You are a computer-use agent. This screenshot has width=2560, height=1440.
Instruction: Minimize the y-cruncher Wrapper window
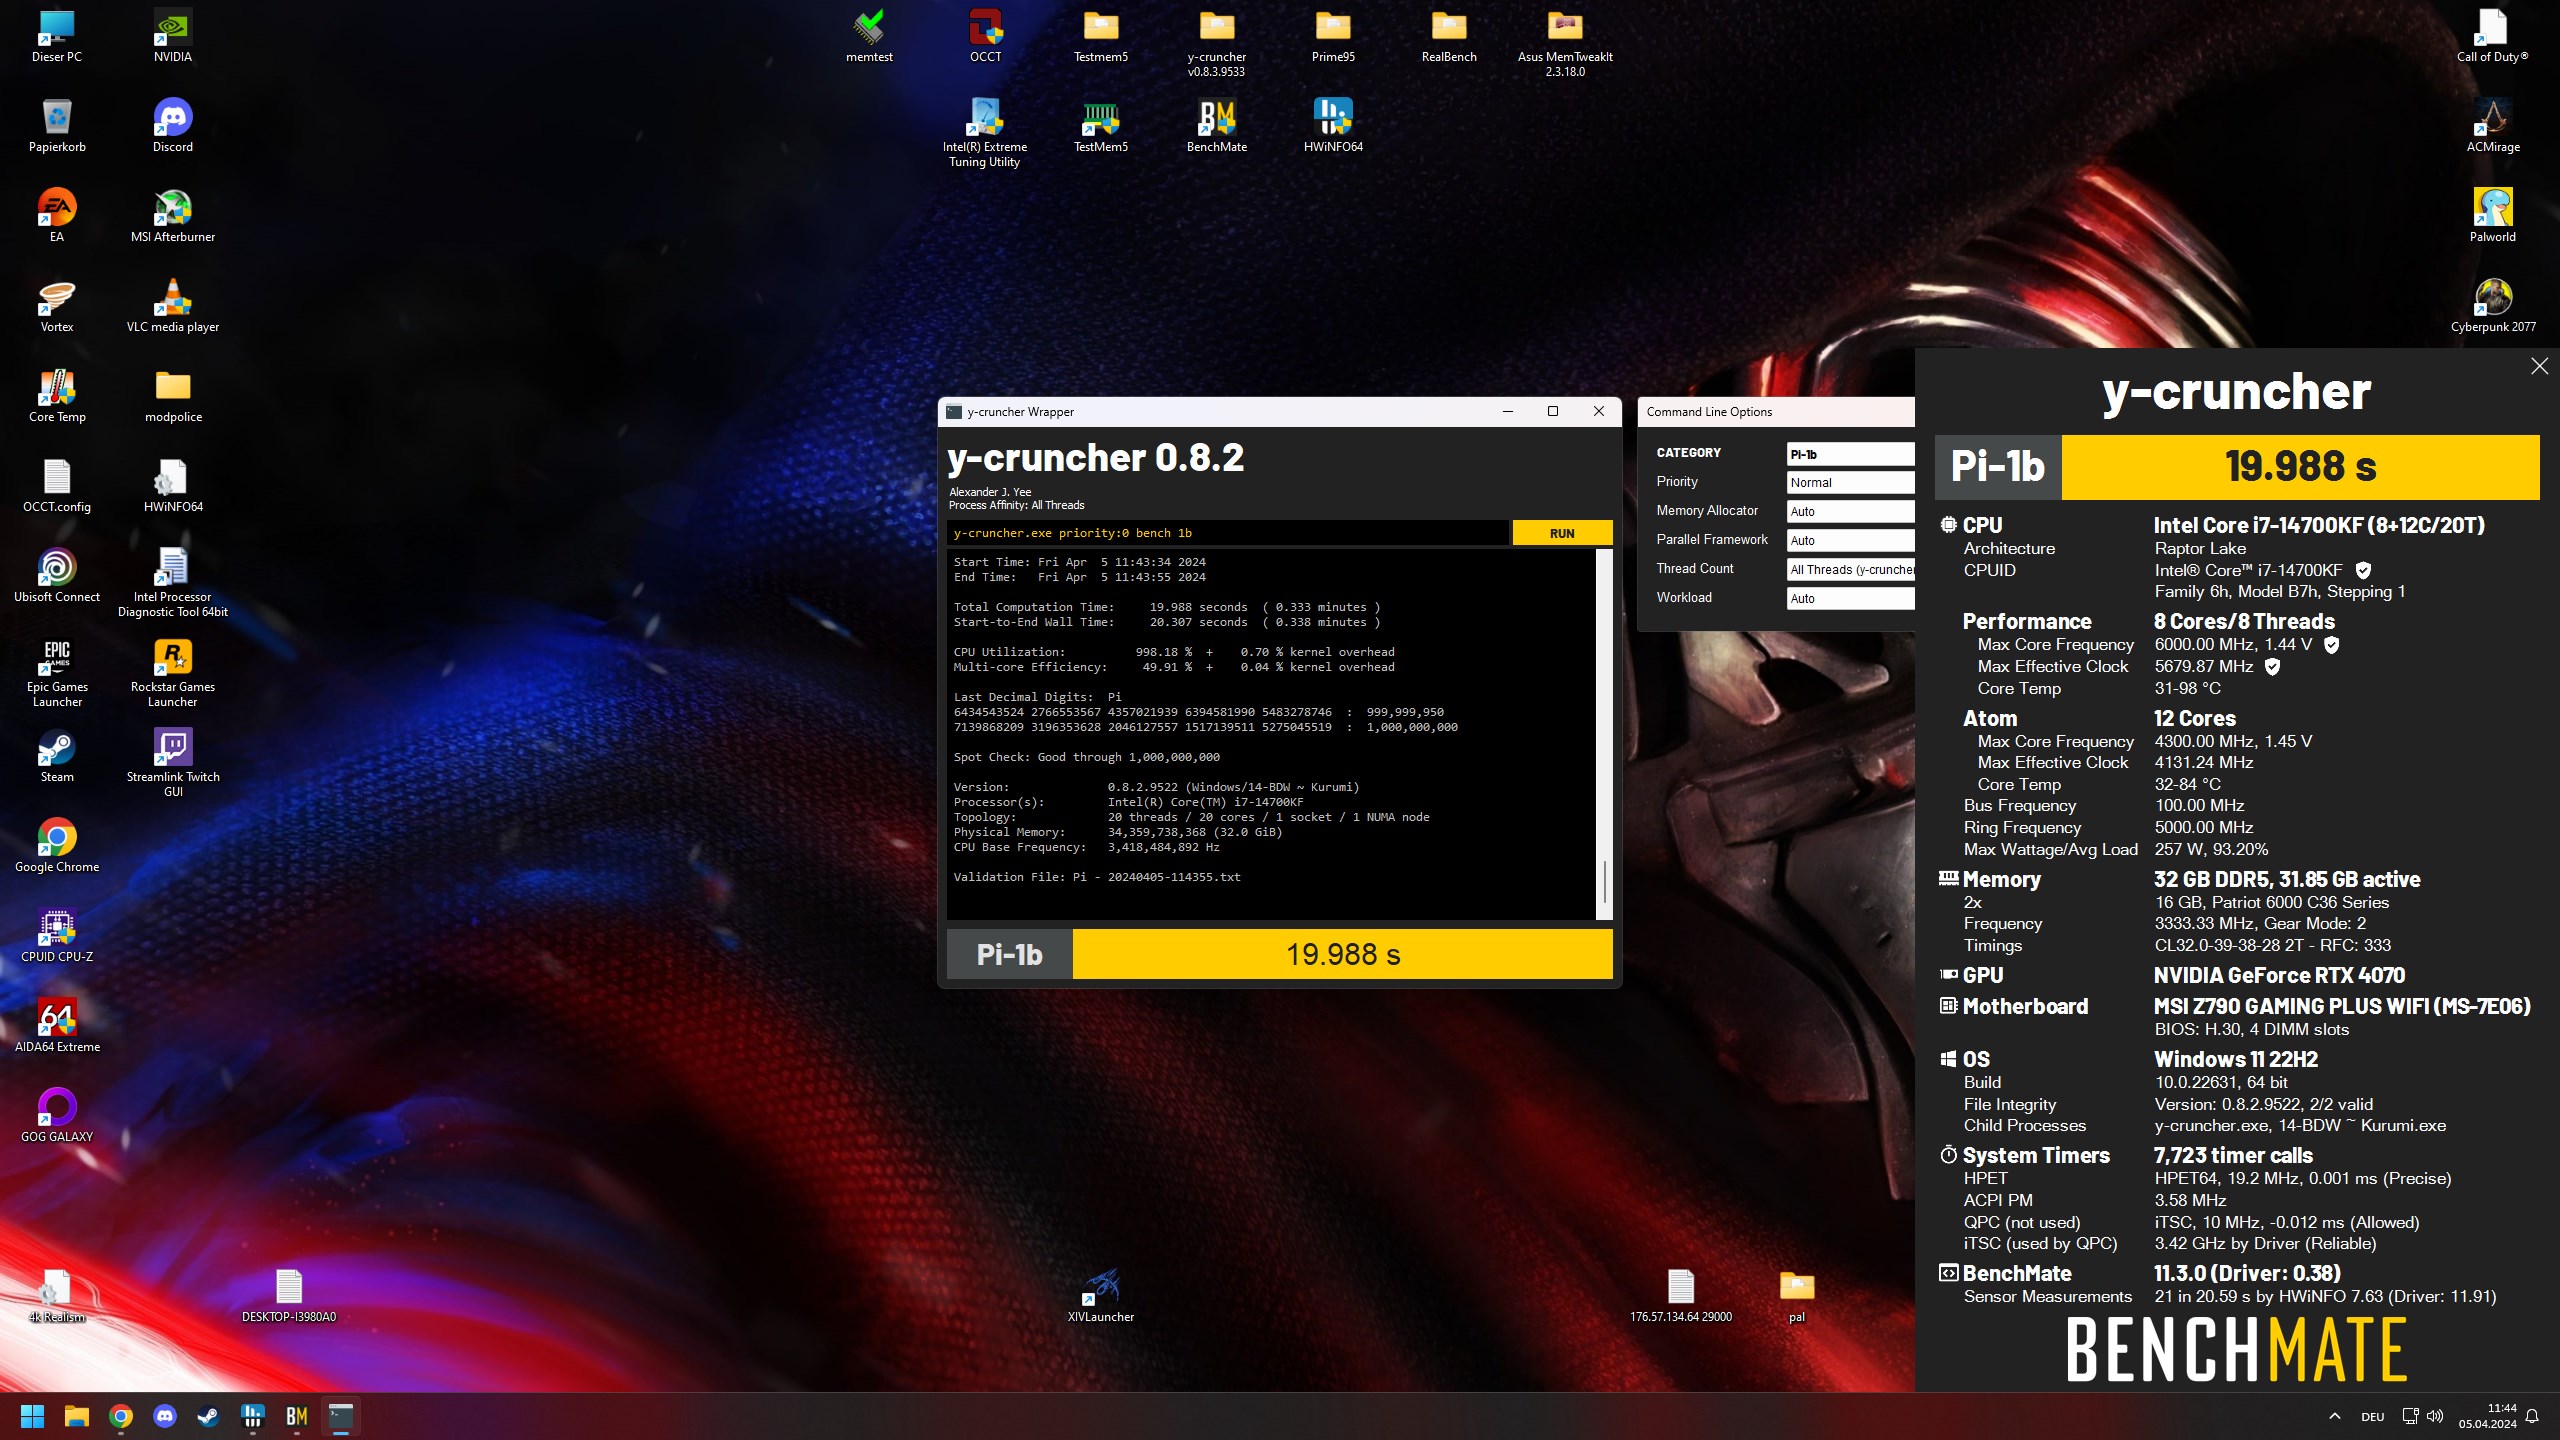1508,411
